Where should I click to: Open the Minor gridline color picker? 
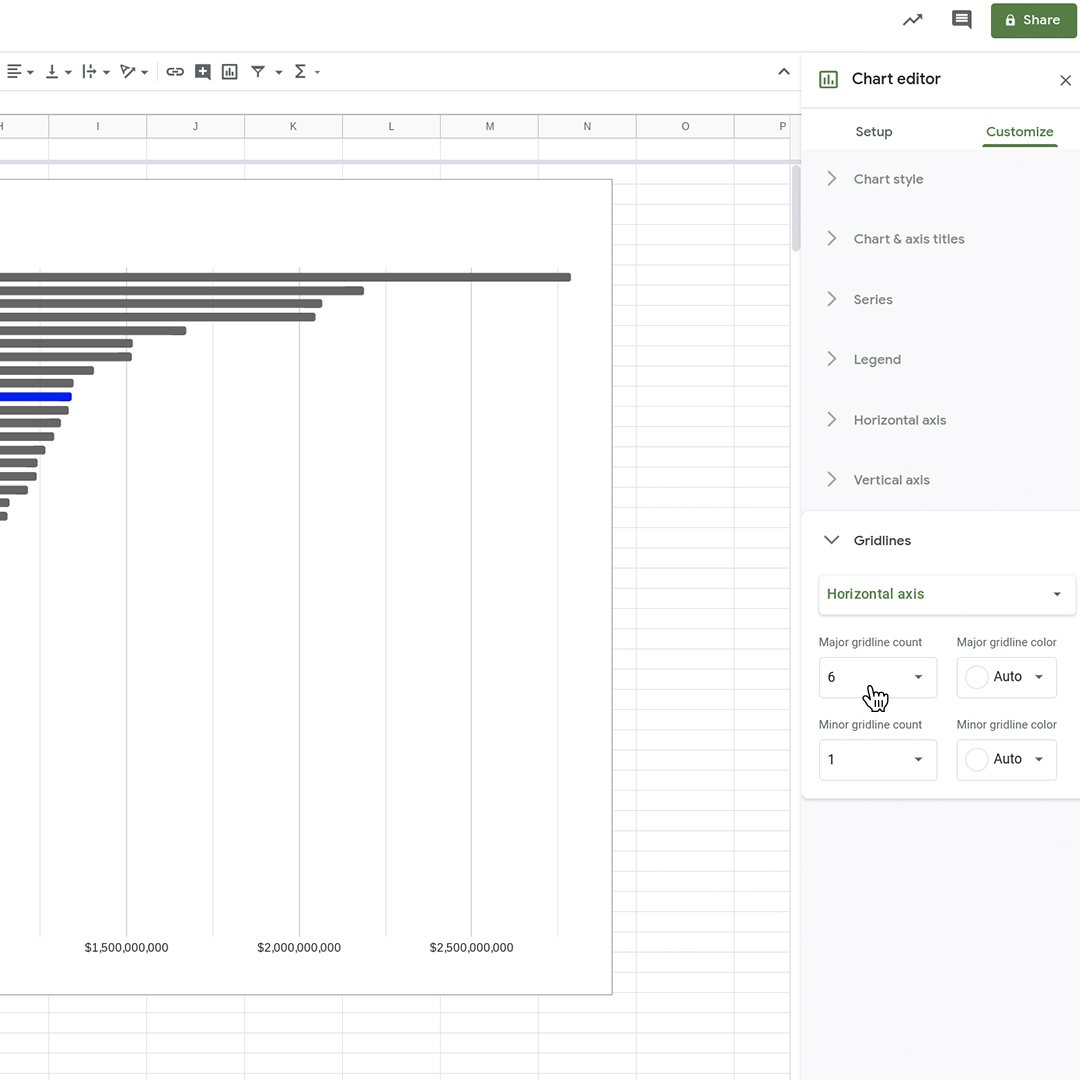click(x=1006, y=760)
